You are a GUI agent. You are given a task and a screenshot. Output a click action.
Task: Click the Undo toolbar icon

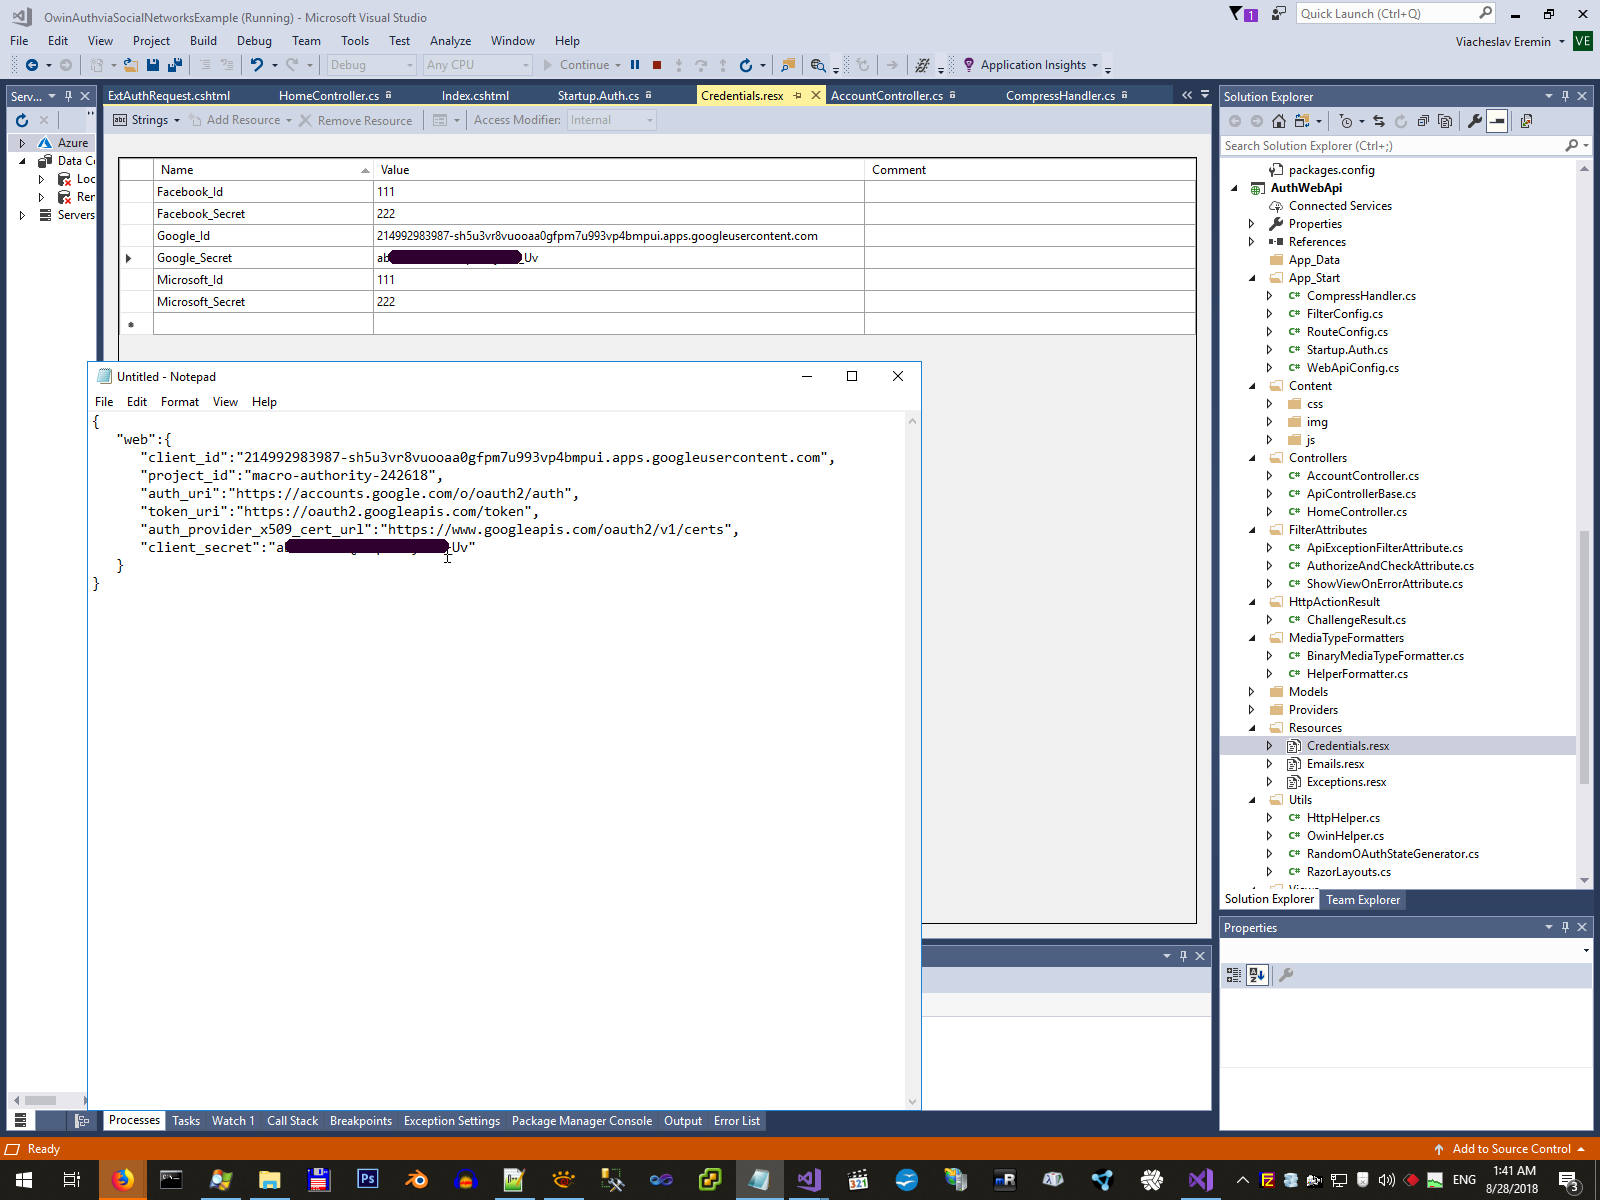(257, 65)
